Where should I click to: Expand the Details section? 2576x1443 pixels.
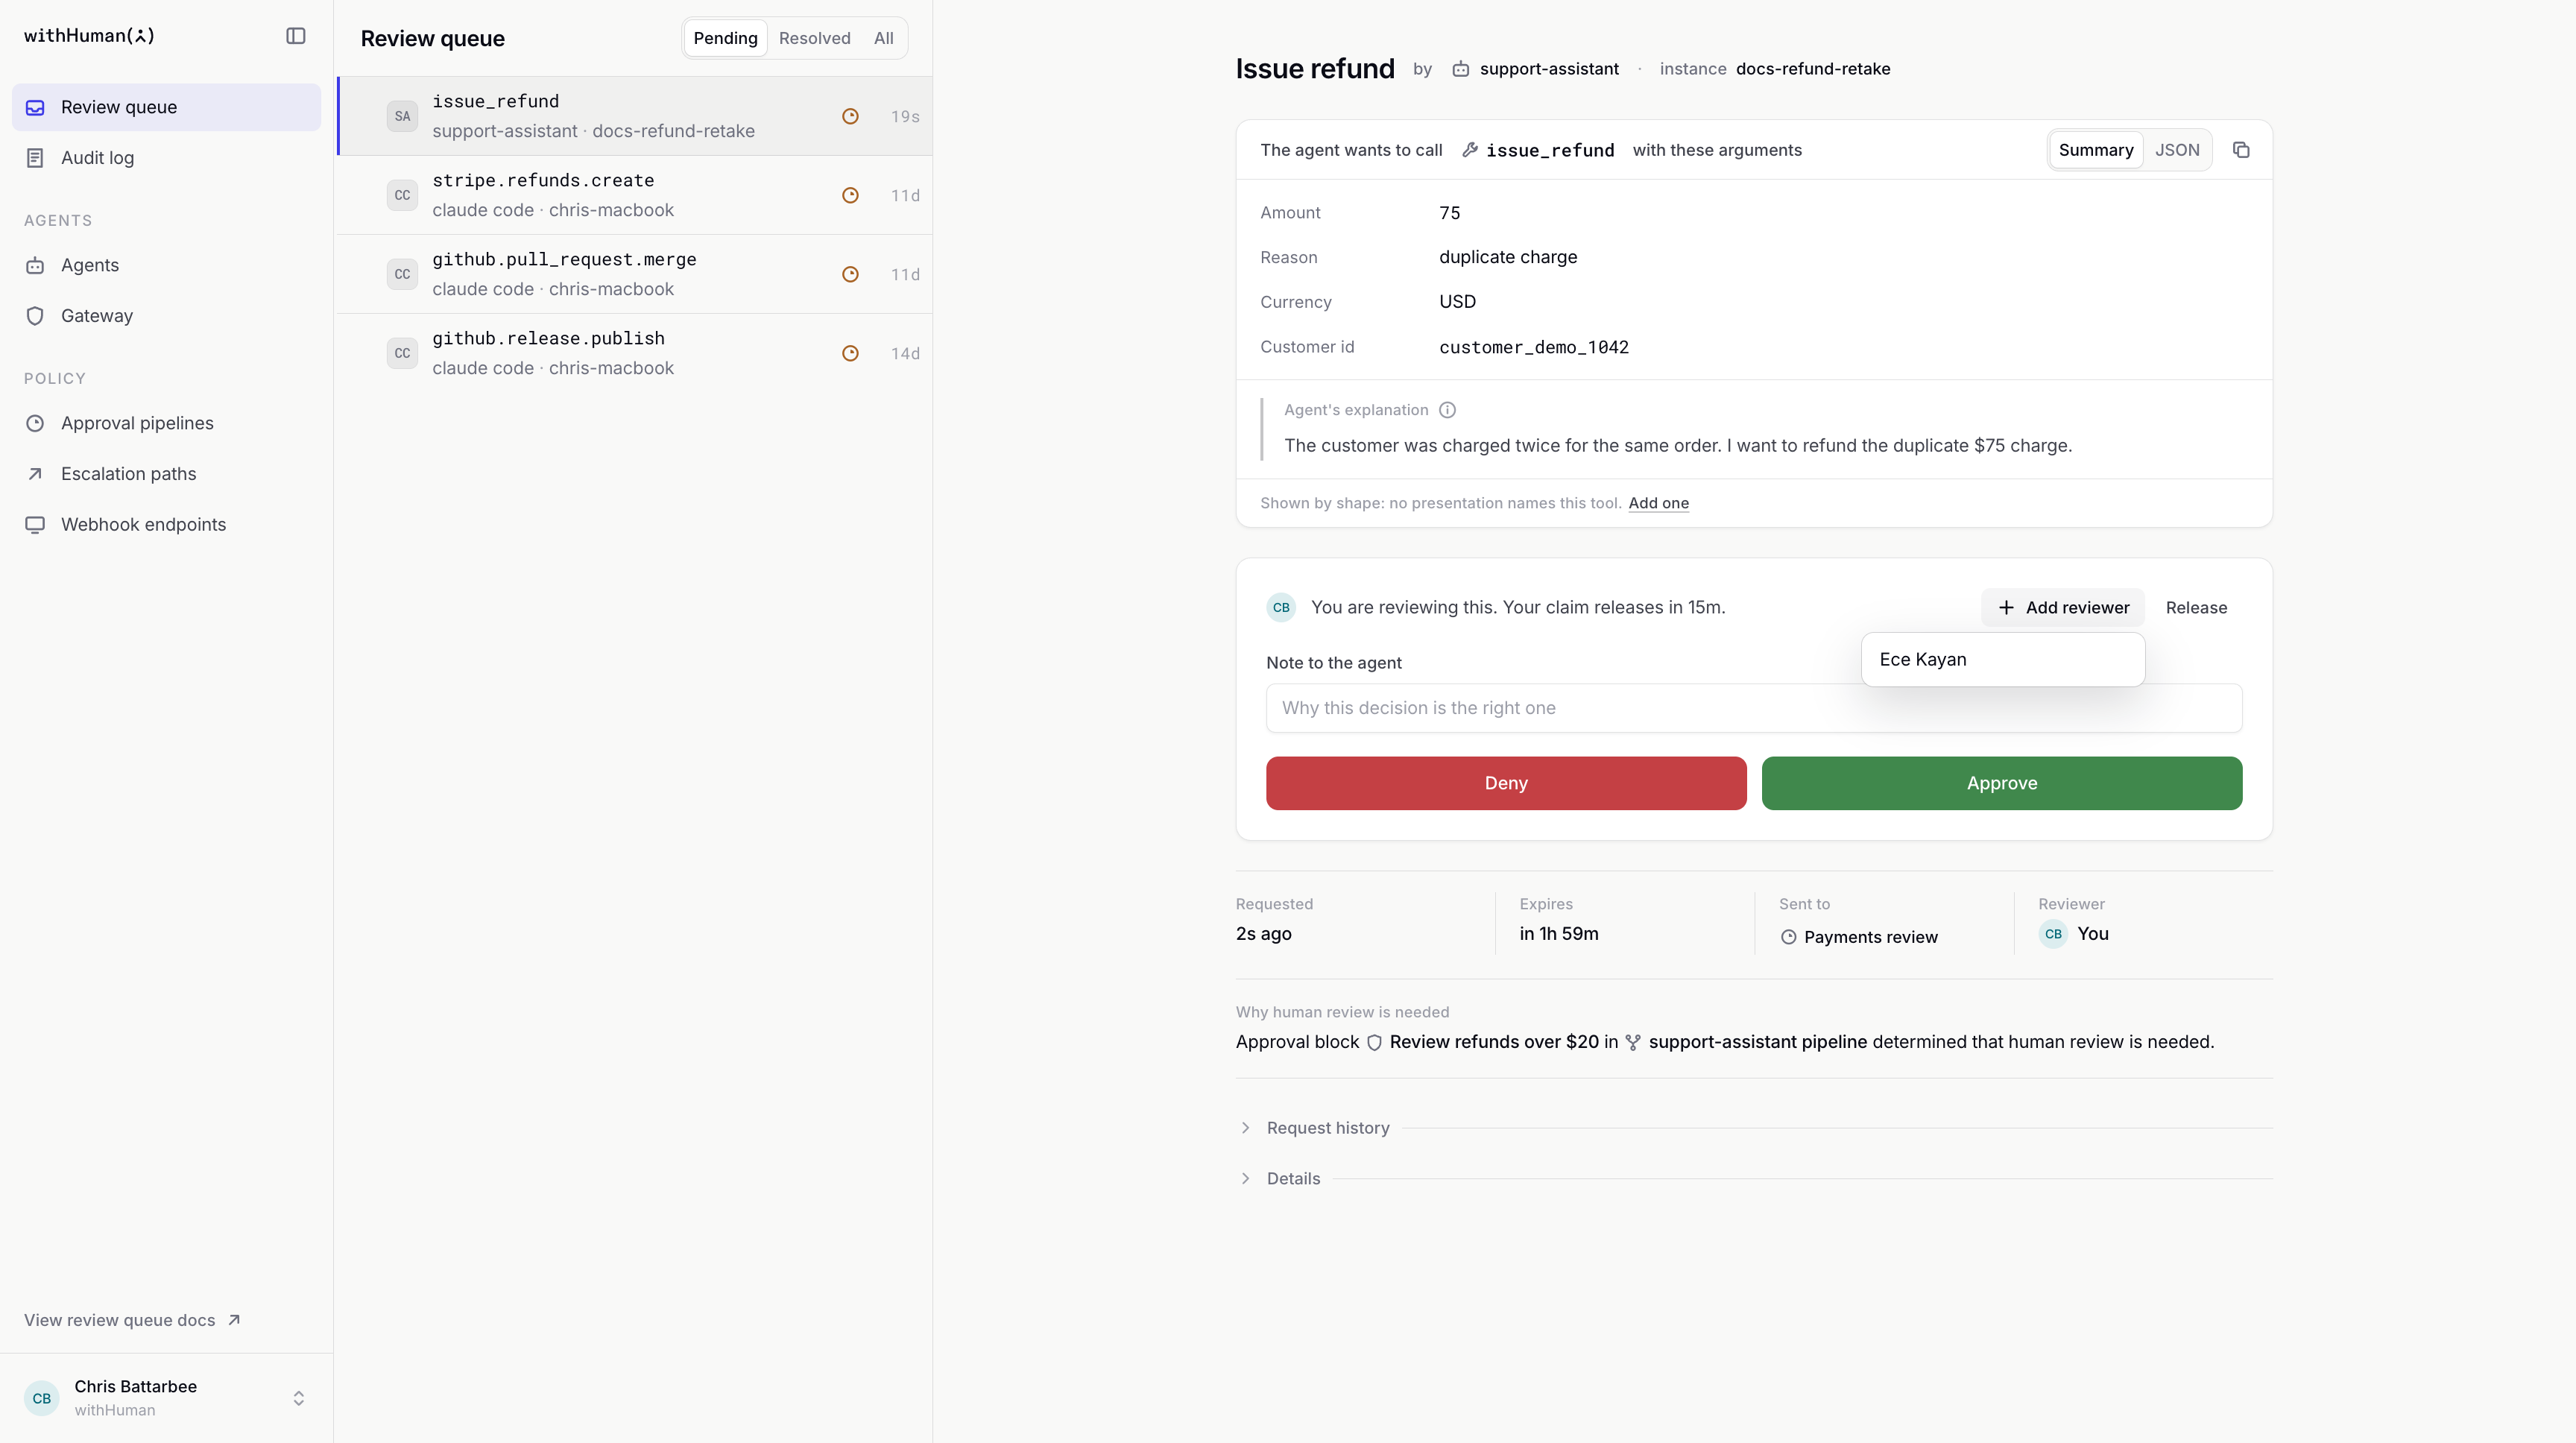[x=1292, y=1179]
